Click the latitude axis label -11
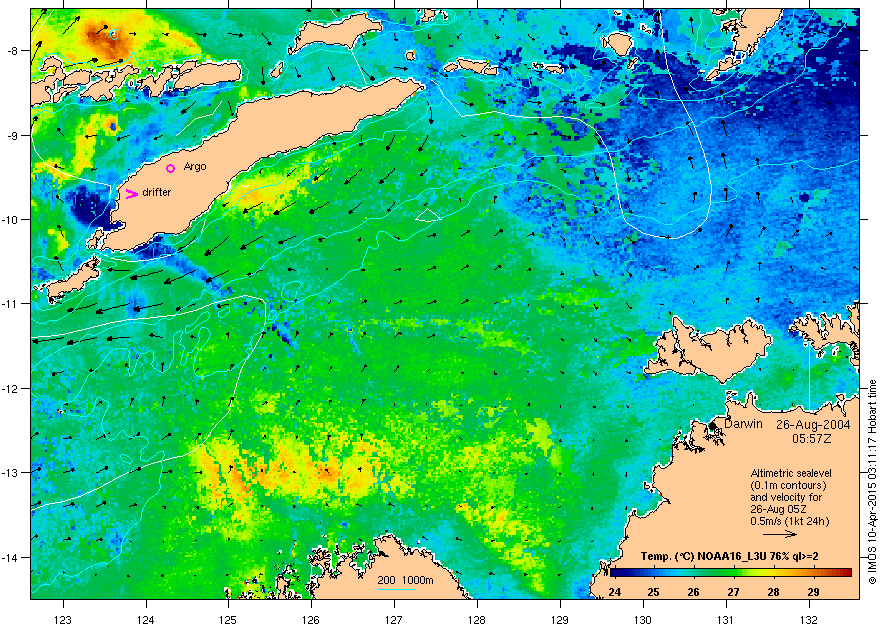This screenshot has height=630, width=880. coord(10,303)
